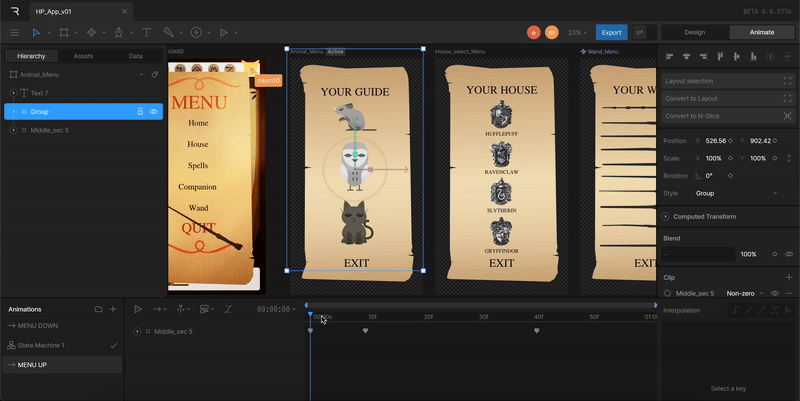Toggle Blend visibility eye icon
Image resolution: width=800 pixels, height=401 pixels.
[789, 254]
